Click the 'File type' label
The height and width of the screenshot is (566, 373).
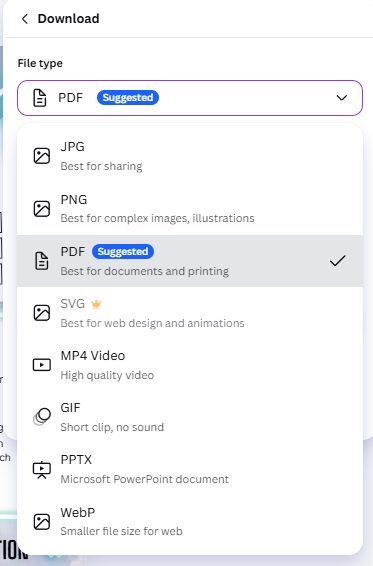[x=40, y=64]
